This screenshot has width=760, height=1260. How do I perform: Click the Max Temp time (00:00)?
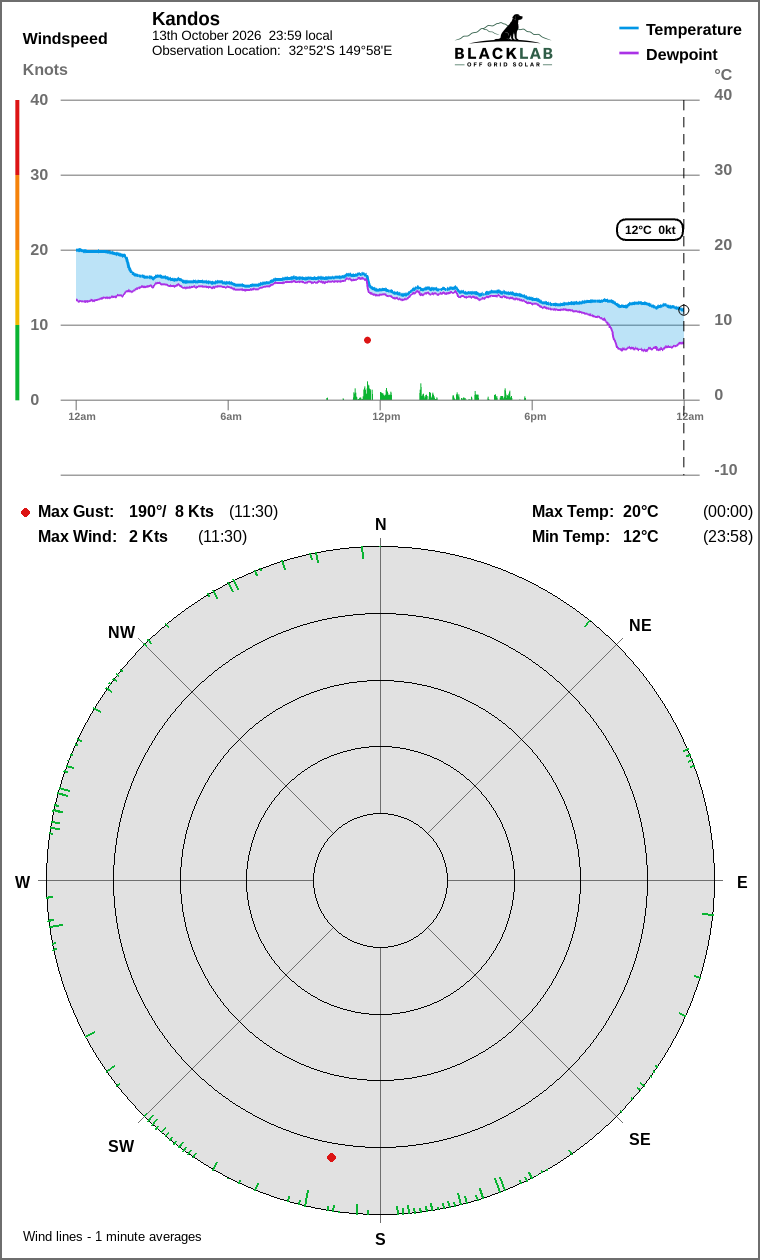[728, 512]
